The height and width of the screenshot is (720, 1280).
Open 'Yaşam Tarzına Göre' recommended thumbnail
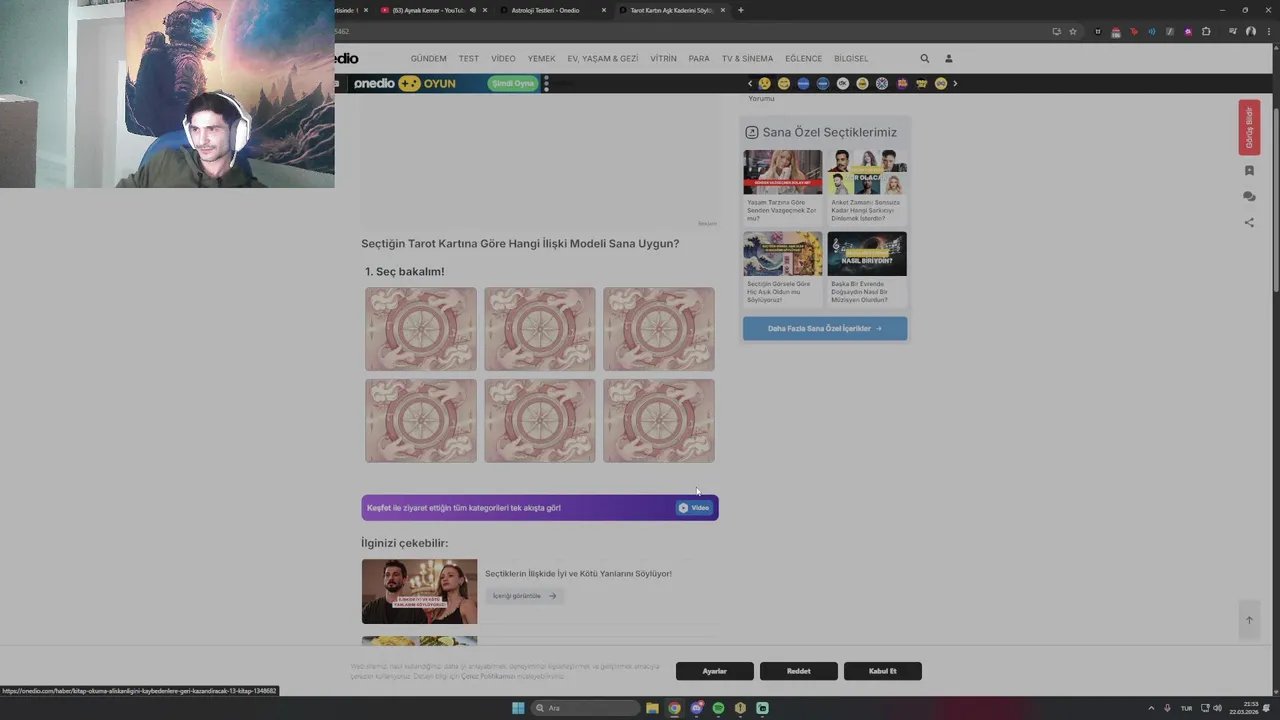(783, 172)
